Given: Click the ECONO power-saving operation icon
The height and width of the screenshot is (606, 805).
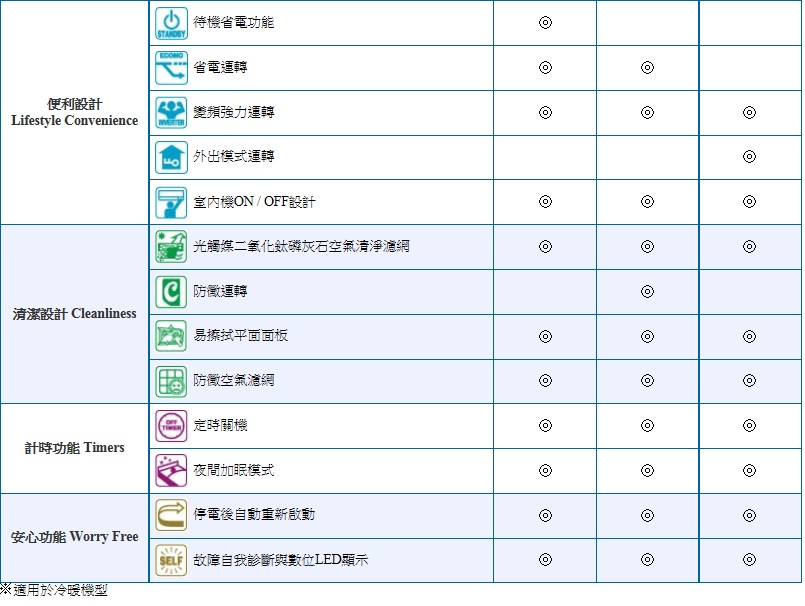Looking at the screenshot, I should point(171,68).
